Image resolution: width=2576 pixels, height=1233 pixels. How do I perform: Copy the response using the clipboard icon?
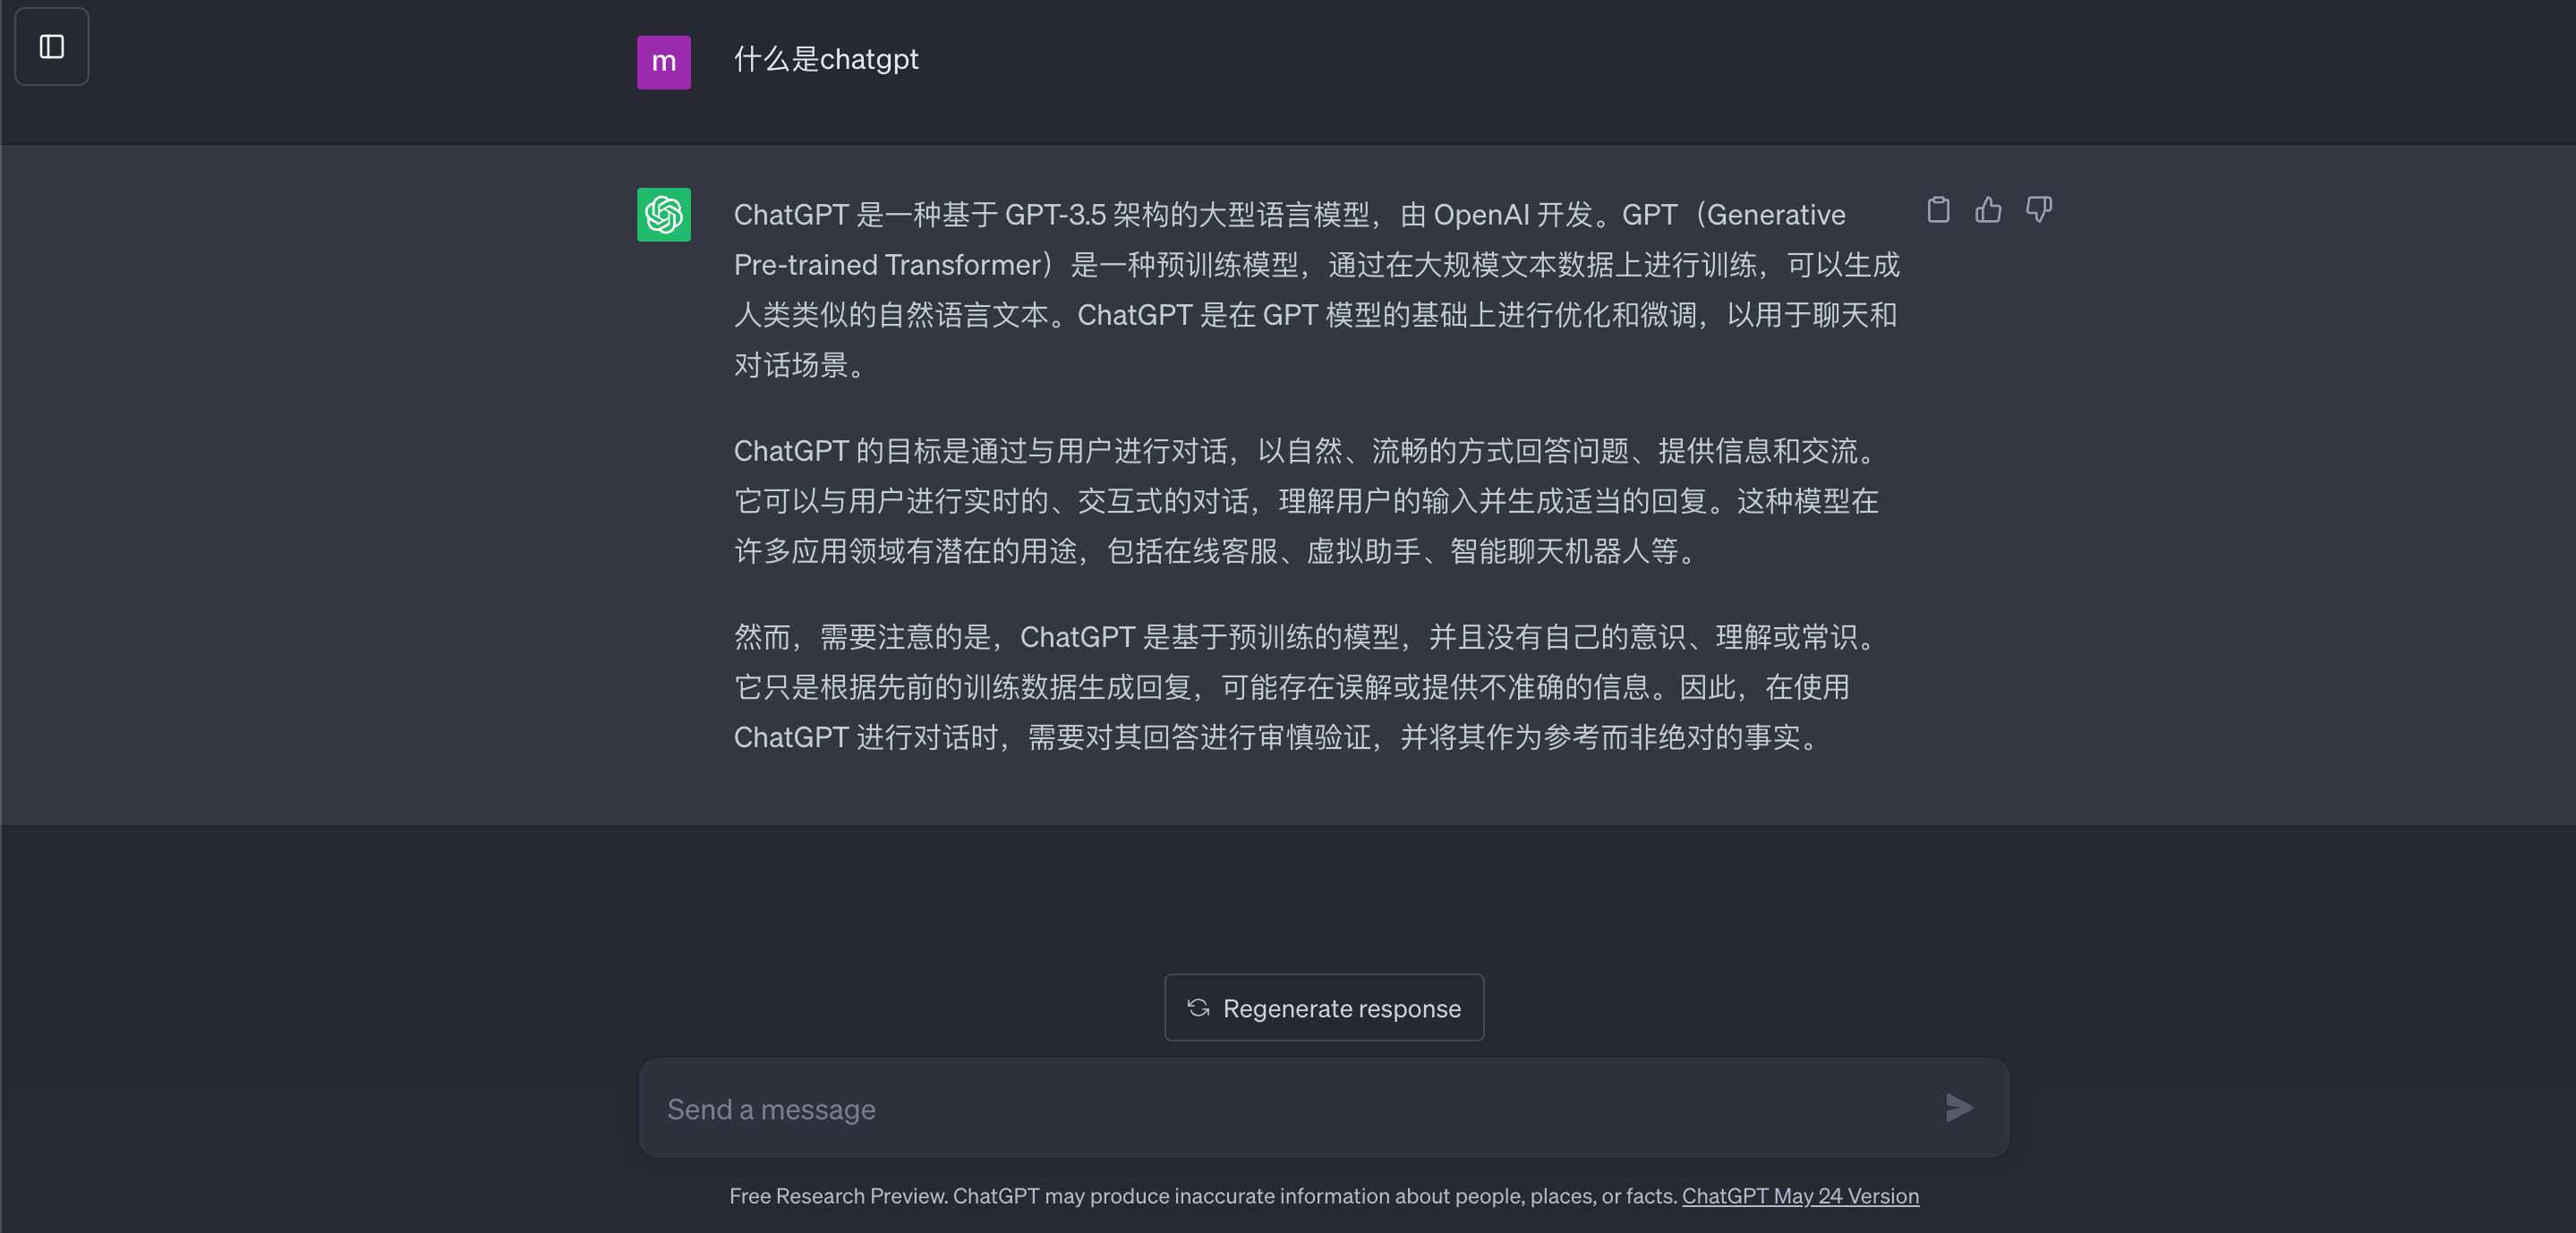click(1938, 210)
